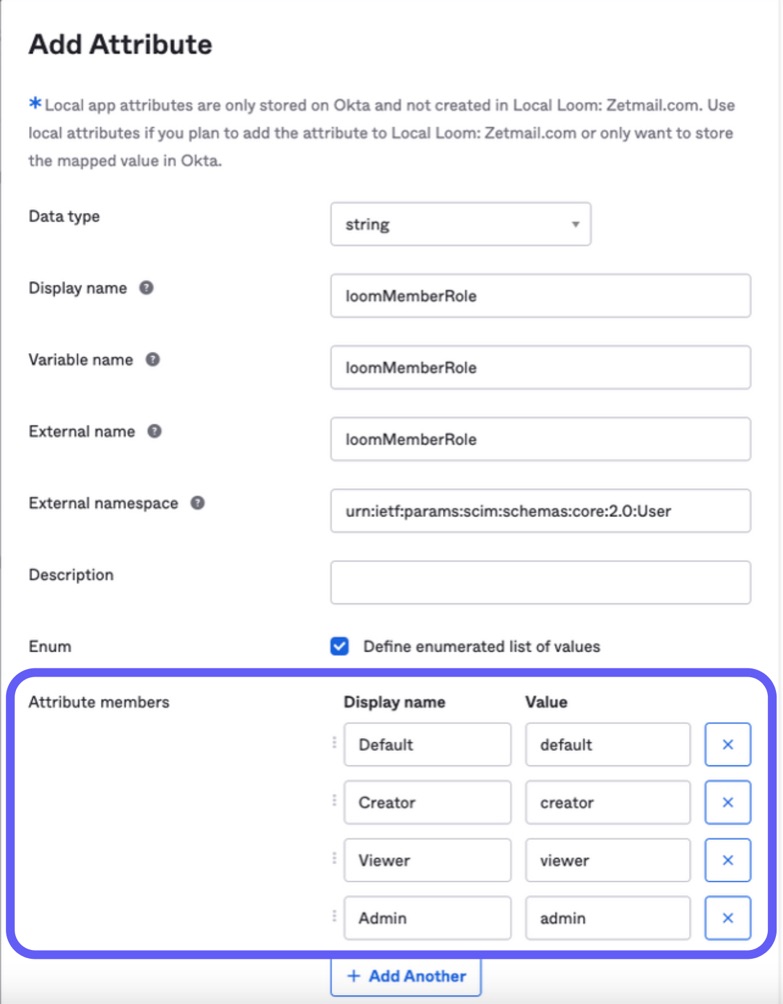Remove the Creator attribute member row
Image resolution: width=783 pixels, height=1004 pixels.
[x=727, y=803]
